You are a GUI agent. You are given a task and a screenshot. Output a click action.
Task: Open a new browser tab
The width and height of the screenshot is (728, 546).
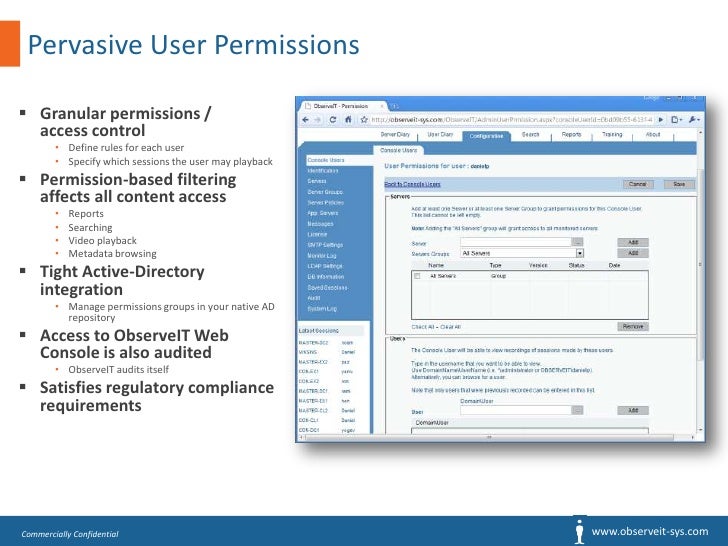pyautogui.click(x=394, y=106)
